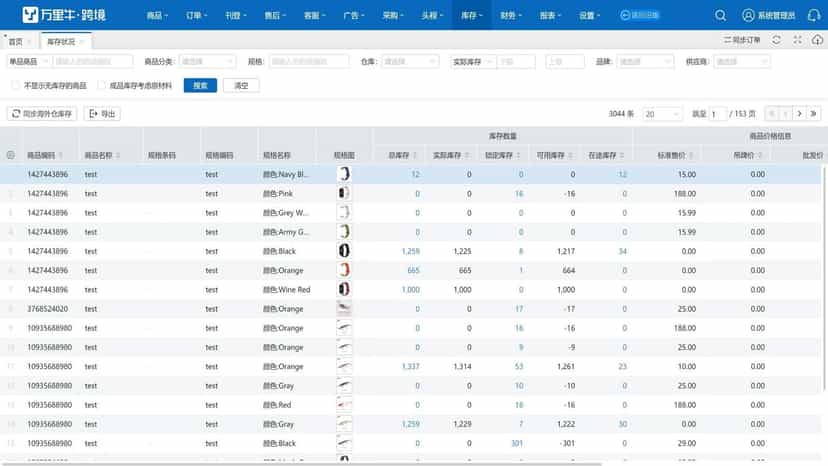This screenshot has width=828, height=466.
Task: Go to the previous page arrow
Action: (x=786, y=114)
